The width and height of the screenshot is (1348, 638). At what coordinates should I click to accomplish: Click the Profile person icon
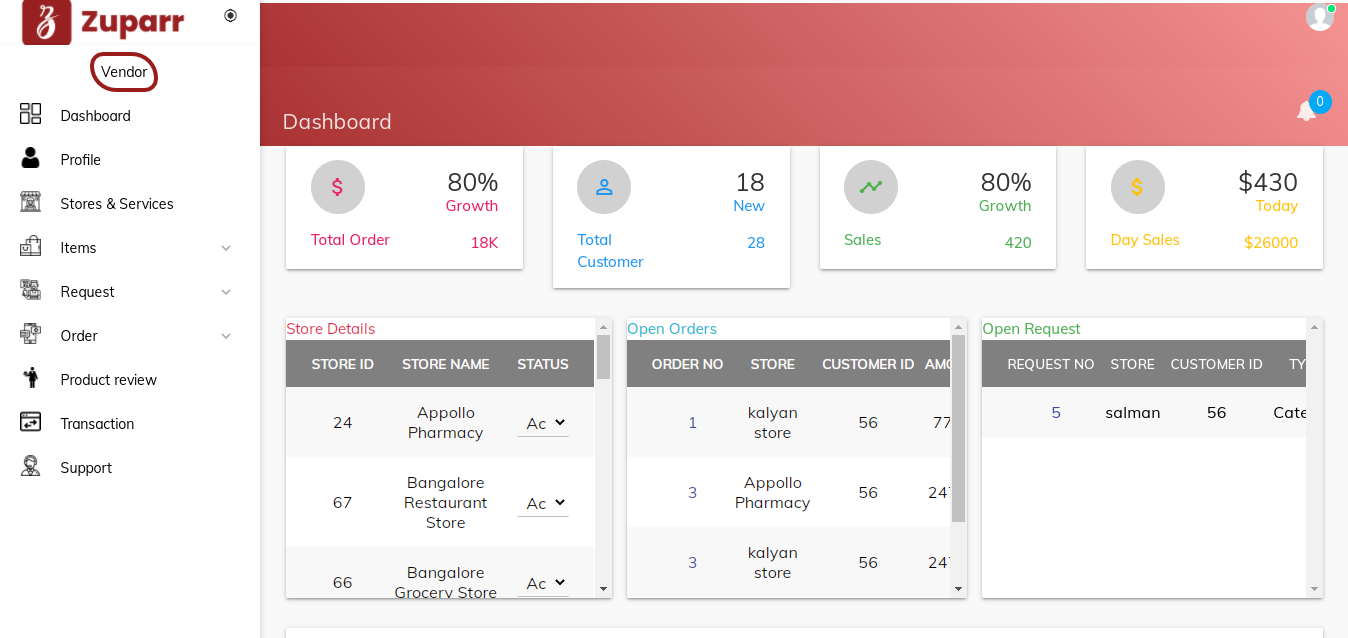click(31, 158)
